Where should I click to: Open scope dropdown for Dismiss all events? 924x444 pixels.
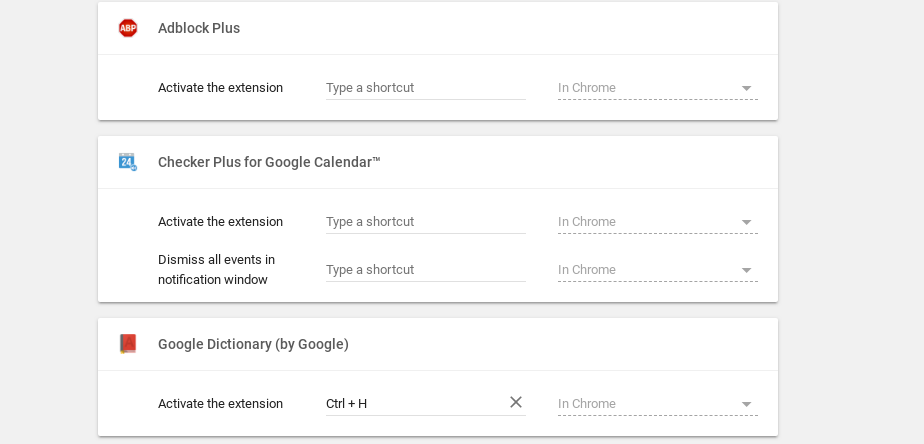coord(657,270)
